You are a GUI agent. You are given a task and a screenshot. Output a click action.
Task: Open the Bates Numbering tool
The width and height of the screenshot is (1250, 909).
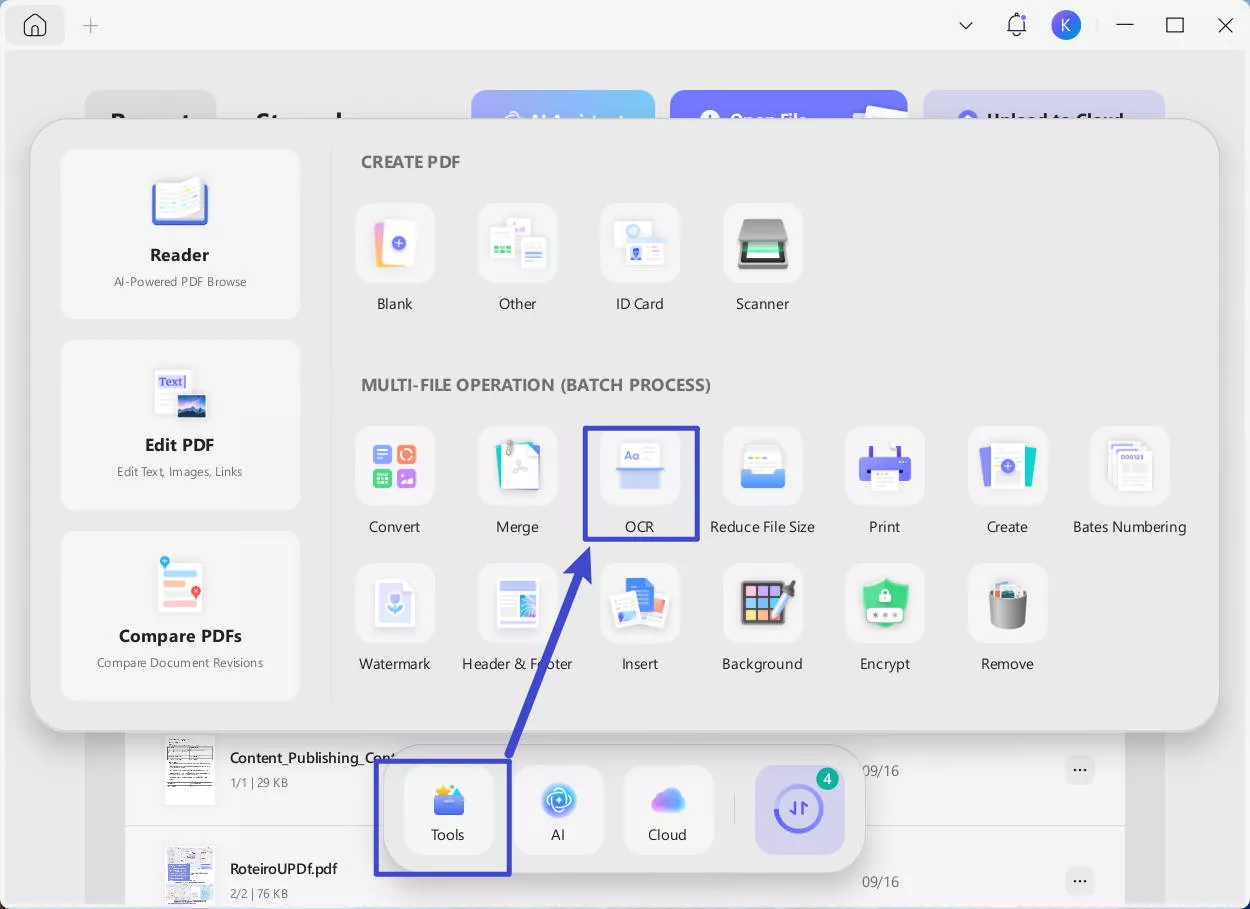[x=1129, y=467]
